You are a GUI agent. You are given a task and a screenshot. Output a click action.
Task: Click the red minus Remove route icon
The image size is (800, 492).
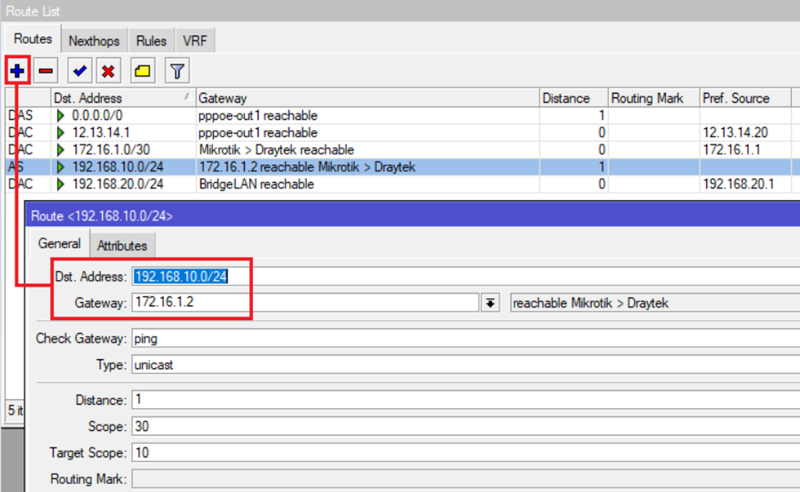(x=45, y=71)
